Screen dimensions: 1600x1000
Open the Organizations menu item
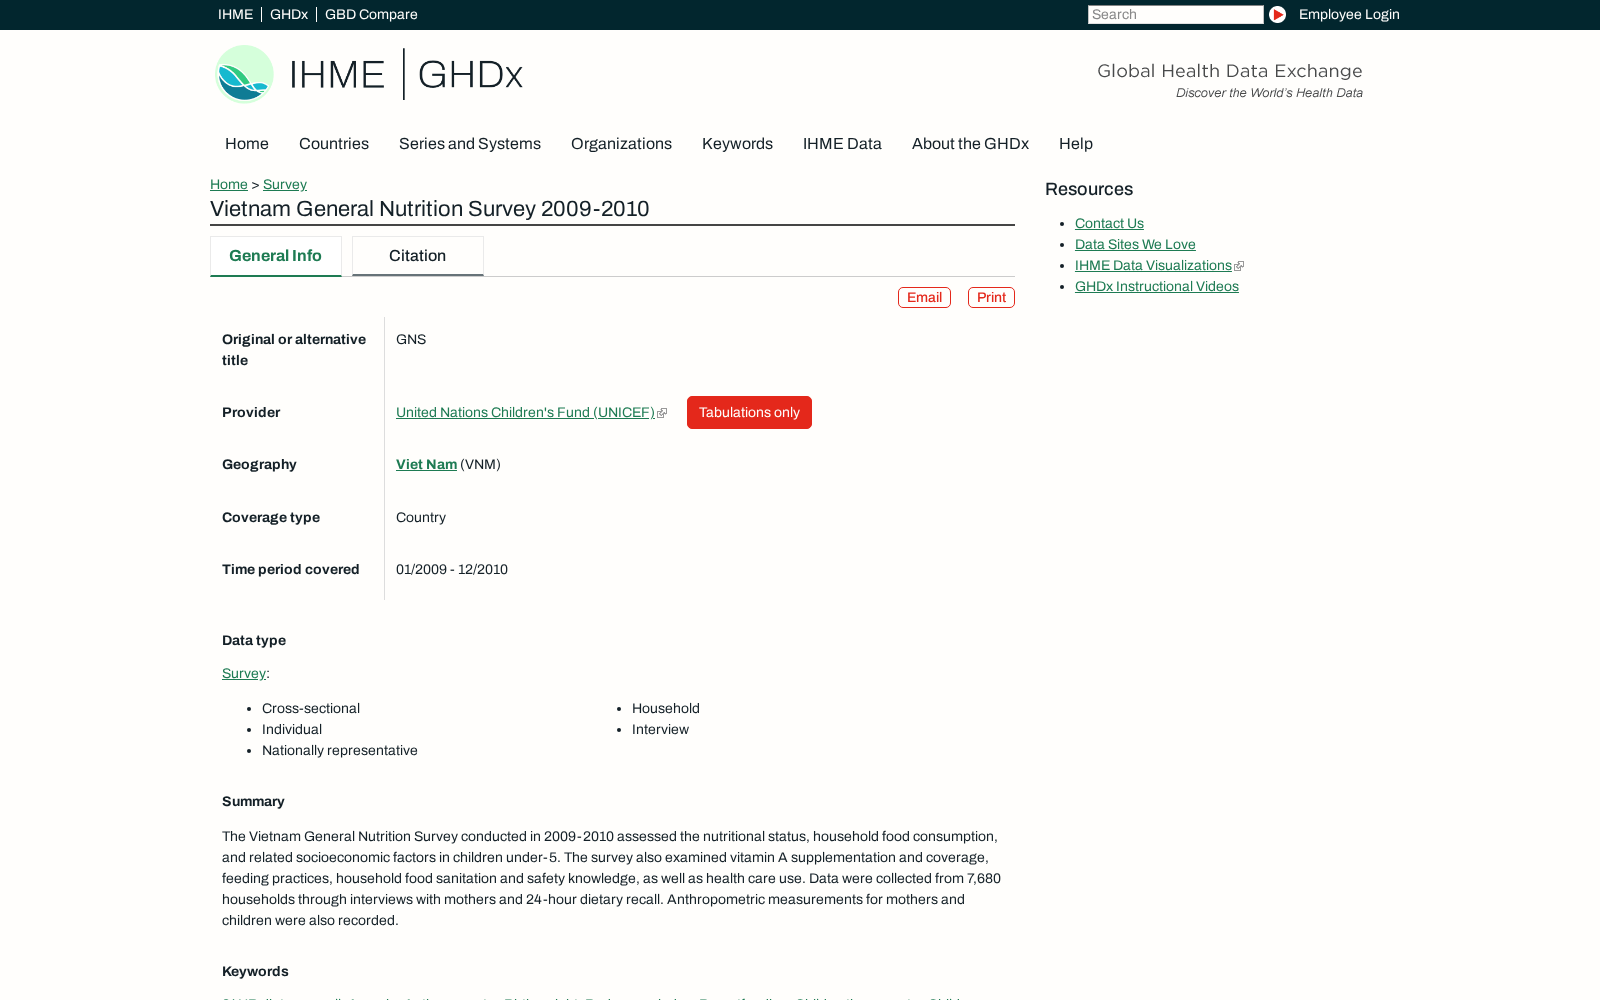pyautogui.click(x=621, y=144)
